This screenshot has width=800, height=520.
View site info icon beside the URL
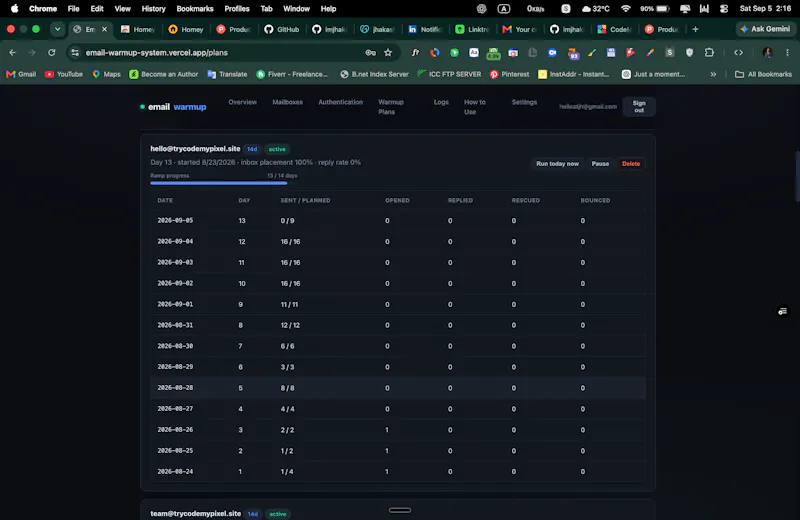75,53
